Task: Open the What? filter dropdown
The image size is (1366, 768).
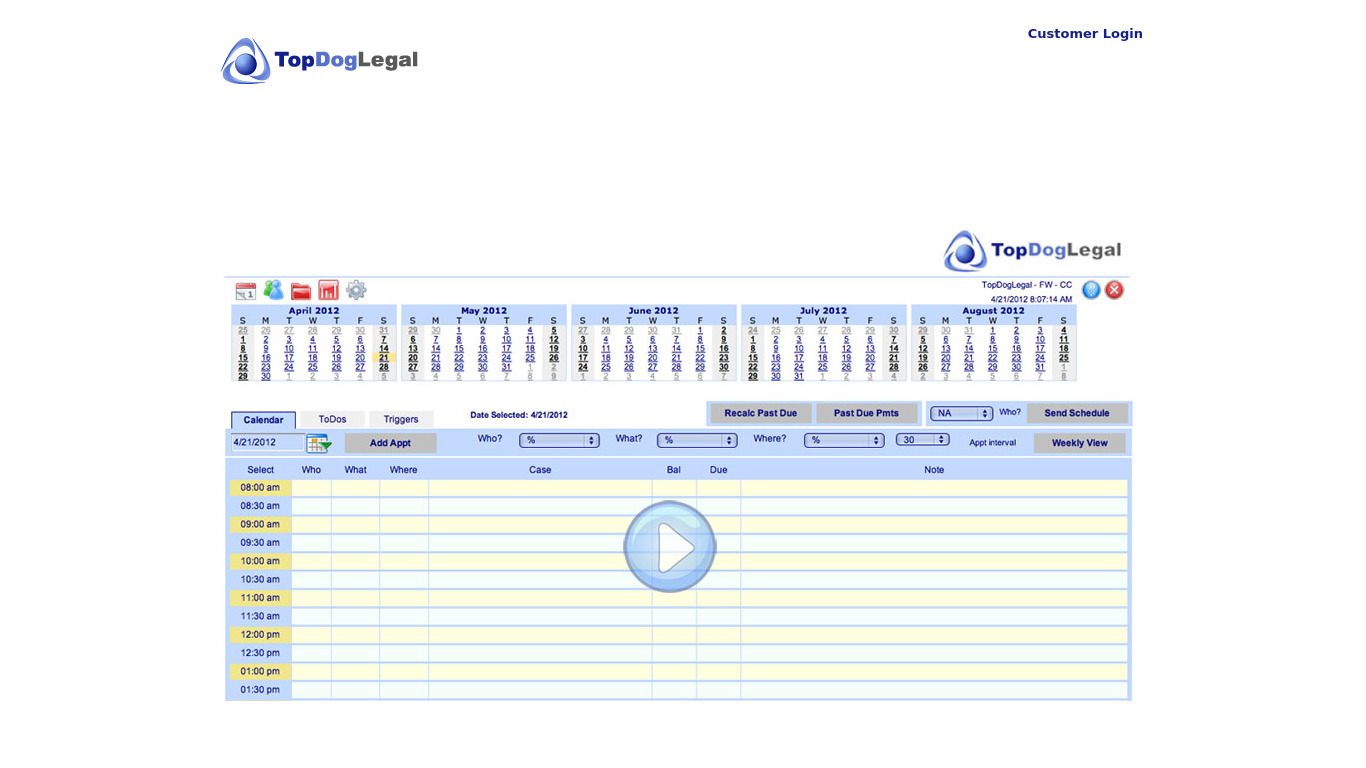Action: click(697, 440)
